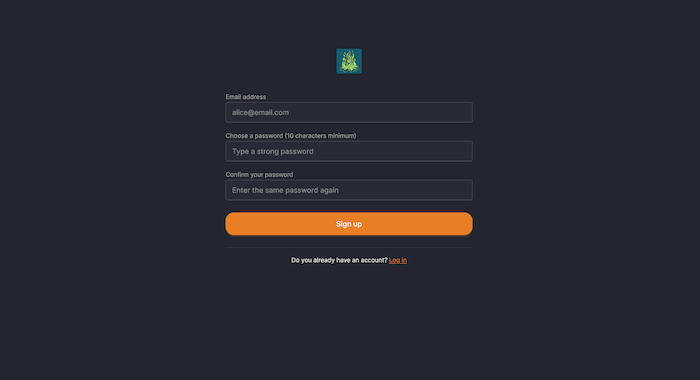The width and height of the screenshot is (700, 380).
Task: Click the green plant logo icon
Action: tap(349, 61)
